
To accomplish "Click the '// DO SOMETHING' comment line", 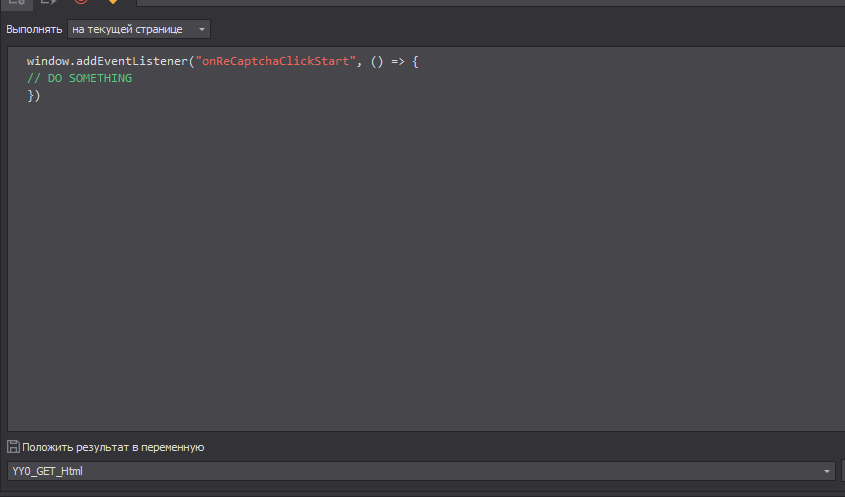I will [79, 78].
